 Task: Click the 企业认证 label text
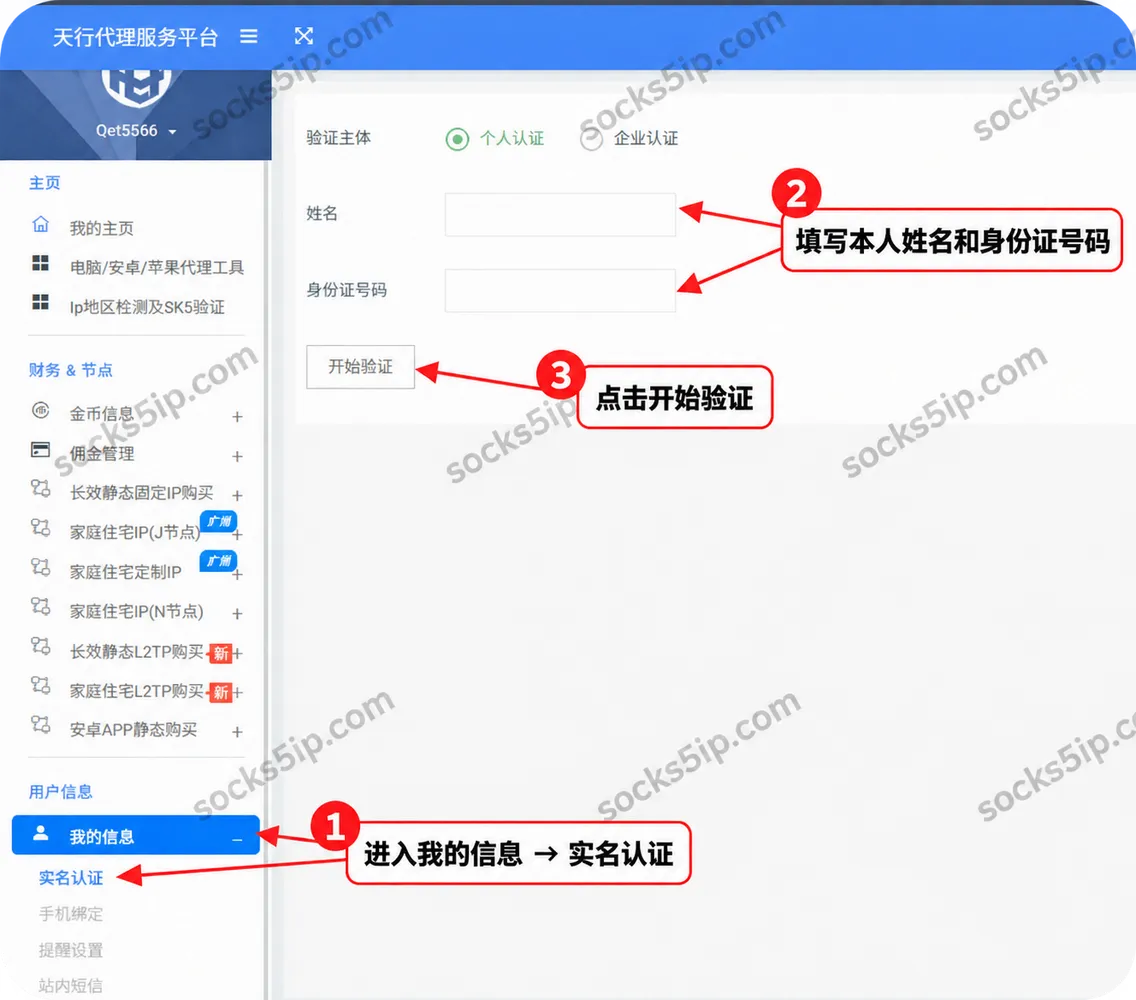(x=646, y=138)
